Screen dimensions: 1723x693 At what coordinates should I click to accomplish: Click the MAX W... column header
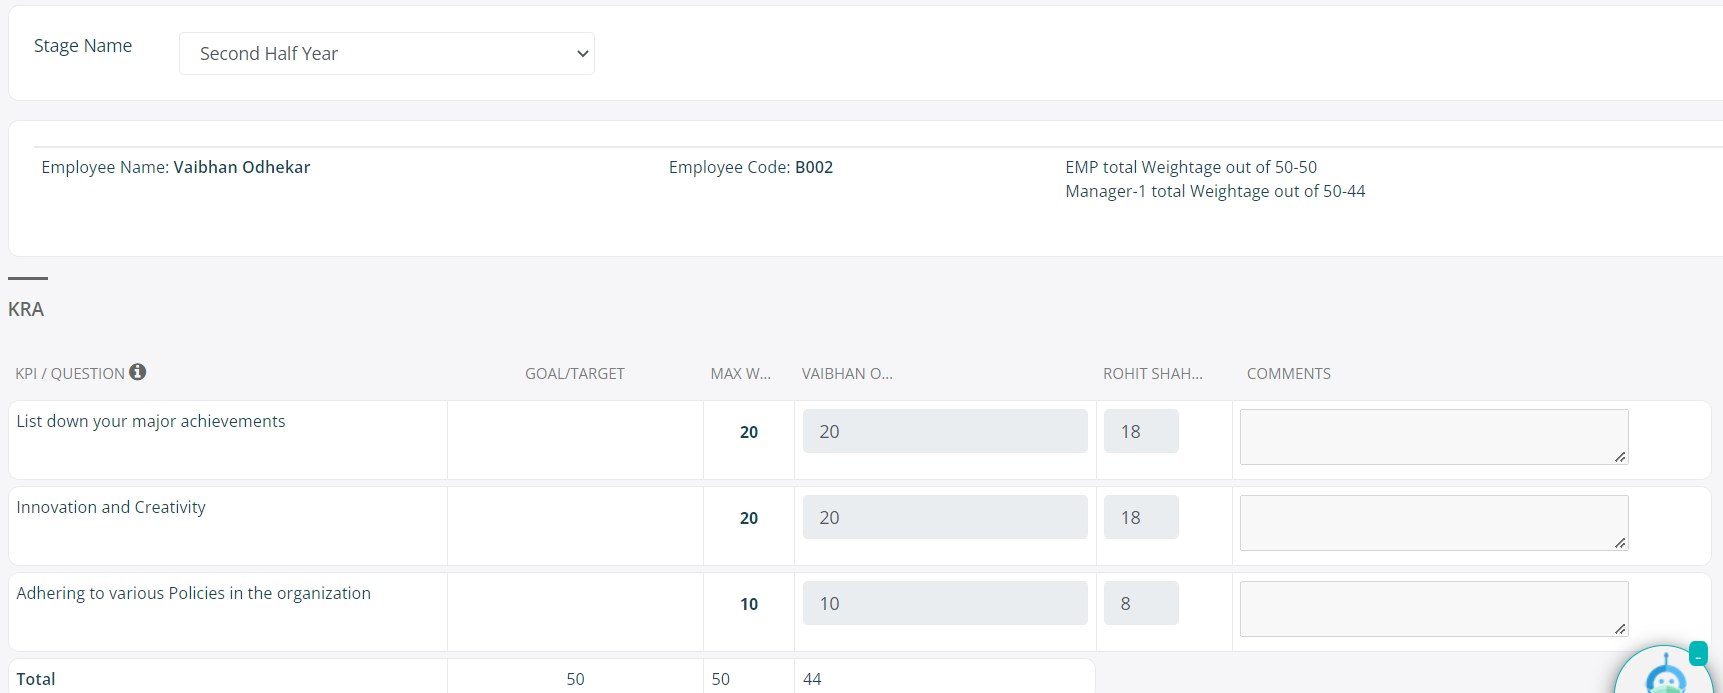pyautogui.click(x=740, y=374)
